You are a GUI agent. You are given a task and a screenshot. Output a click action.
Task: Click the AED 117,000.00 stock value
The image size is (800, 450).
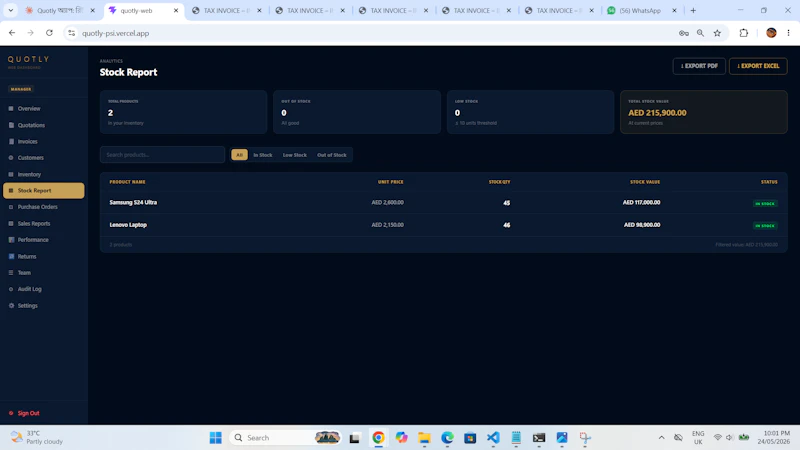[x=641, y=203]
